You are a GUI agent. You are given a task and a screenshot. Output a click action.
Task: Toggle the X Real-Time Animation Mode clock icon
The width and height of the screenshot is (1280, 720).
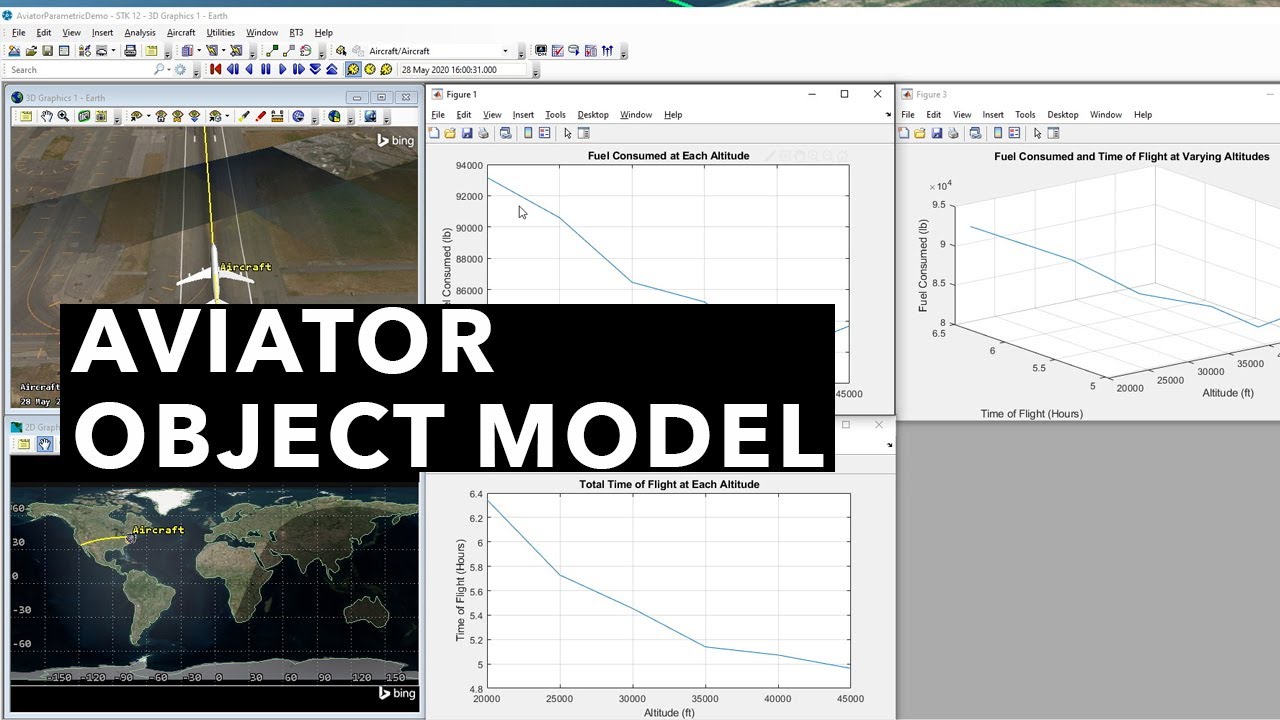point(386,69)
